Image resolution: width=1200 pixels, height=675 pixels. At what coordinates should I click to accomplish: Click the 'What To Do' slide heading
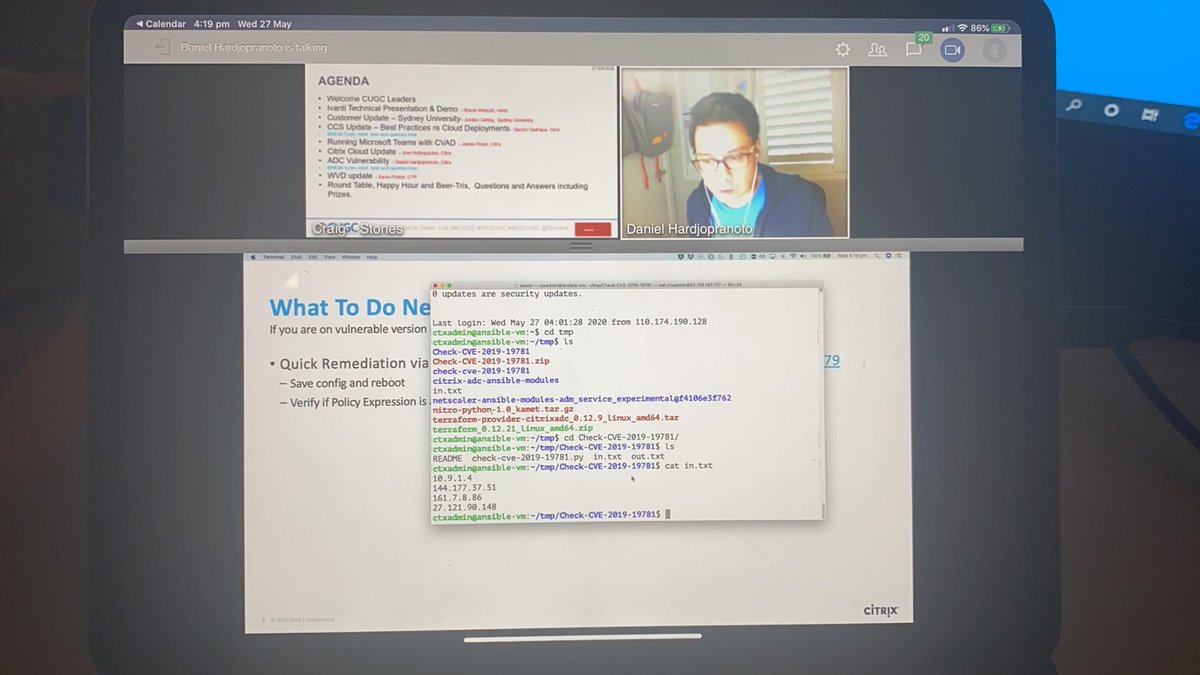(350, 308)
